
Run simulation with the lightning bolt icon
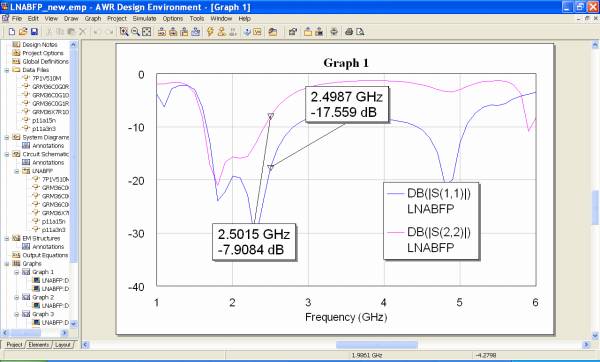click(x=210, y=32)
